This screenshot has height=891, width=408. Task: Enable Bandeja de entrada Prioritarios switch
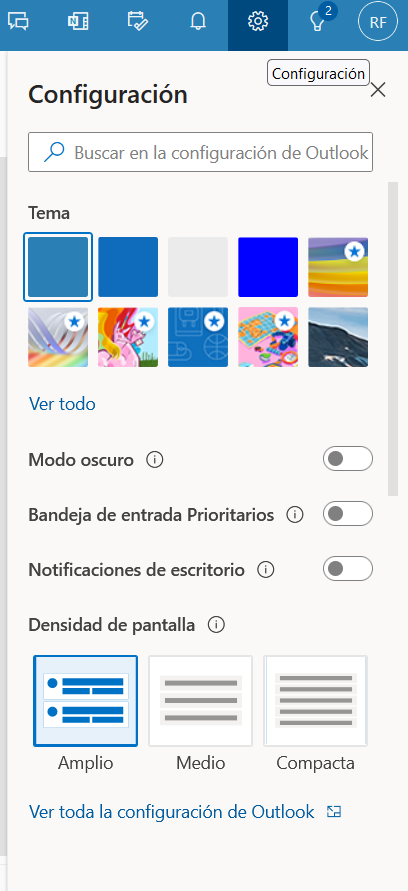click(x=348, y=514)
